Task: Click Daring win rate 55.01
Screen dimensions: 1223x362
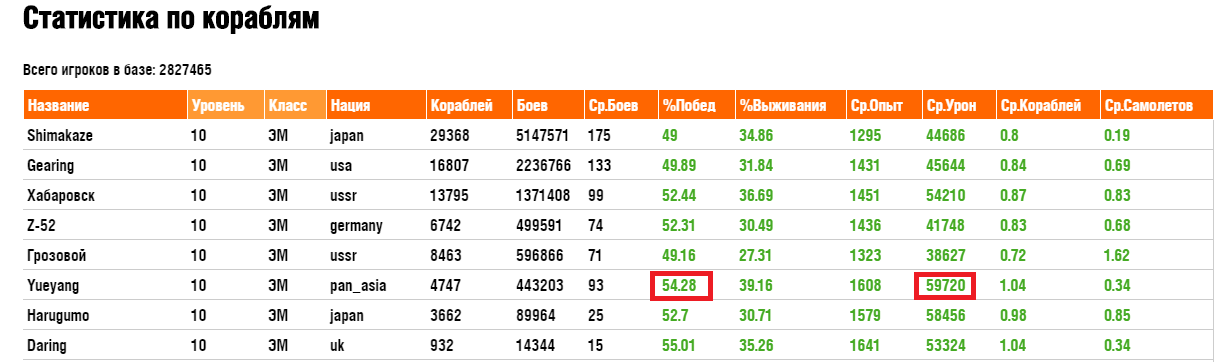Action: point(679,346)
